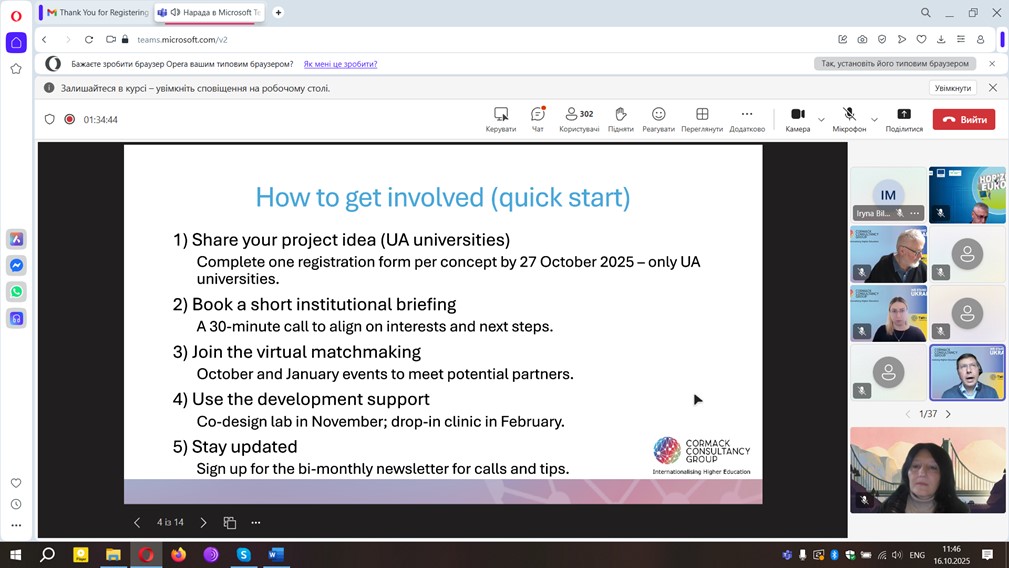This screenshot has height=568, width=1009.
Task: Select the Нарада в Microsoft Teams tab
Action: (x=208, y=13)
